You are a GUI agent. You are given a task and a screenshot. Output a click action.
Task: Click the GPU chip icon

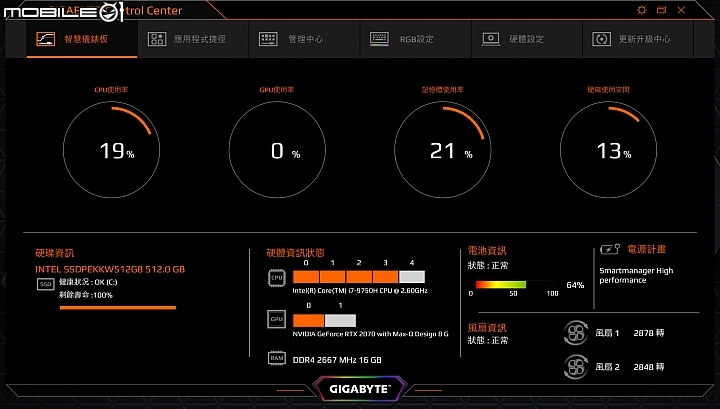pyautogui.click(x=276, y=319)
